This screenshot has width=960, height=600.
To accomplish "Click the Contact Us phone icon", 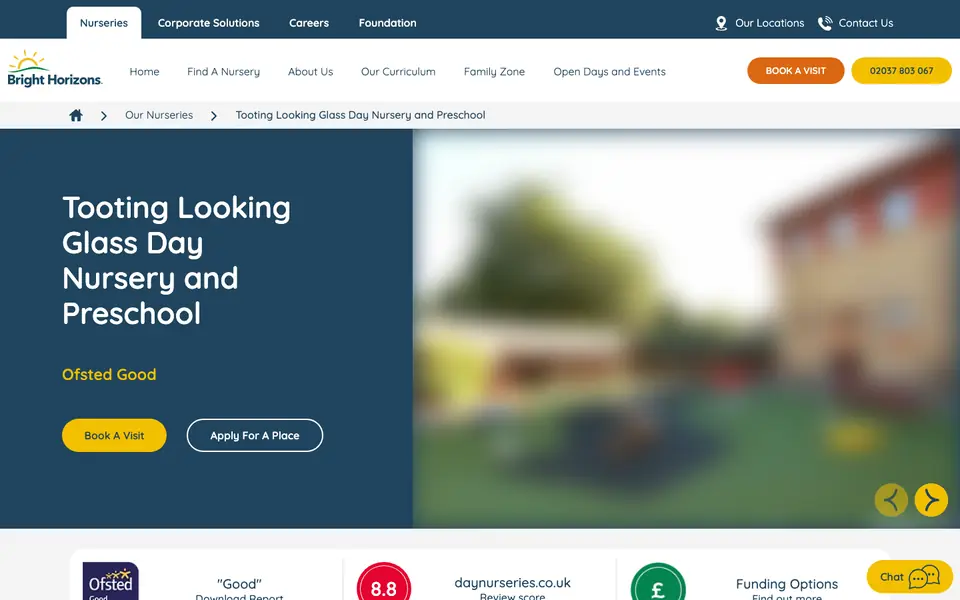I will click(x=825, y=23).
